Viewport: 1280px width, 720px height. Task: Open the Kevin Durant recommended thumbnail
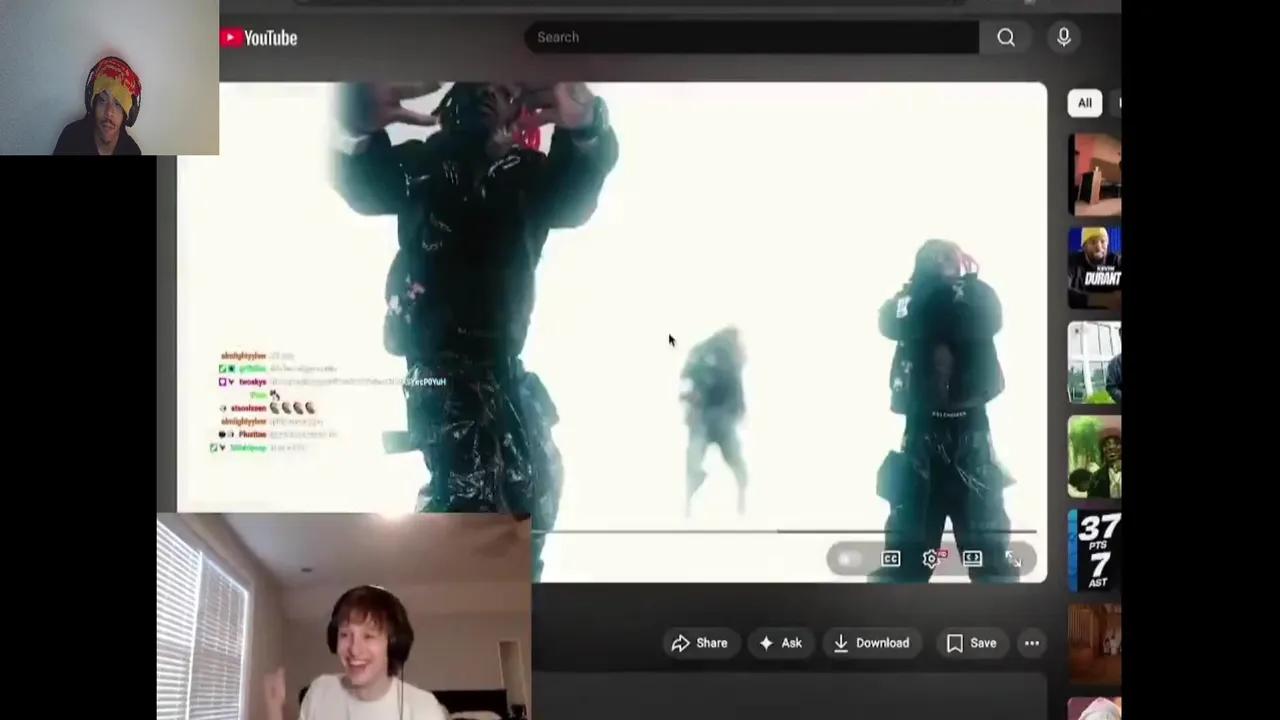click(x=1094, y=268)
